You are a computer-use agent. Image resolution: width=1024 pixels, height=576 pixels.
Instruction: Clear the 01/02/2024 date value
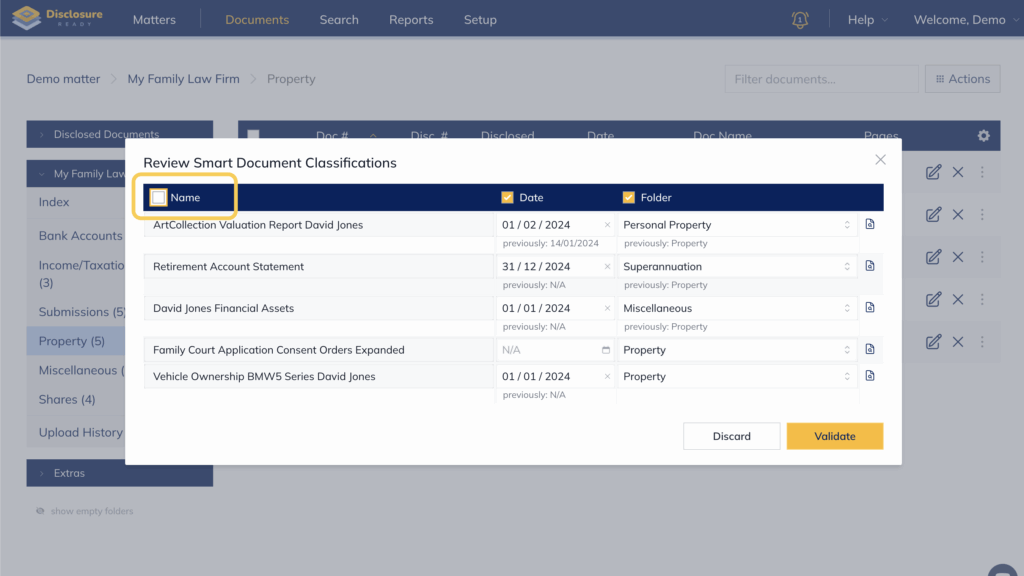[607, 225]
